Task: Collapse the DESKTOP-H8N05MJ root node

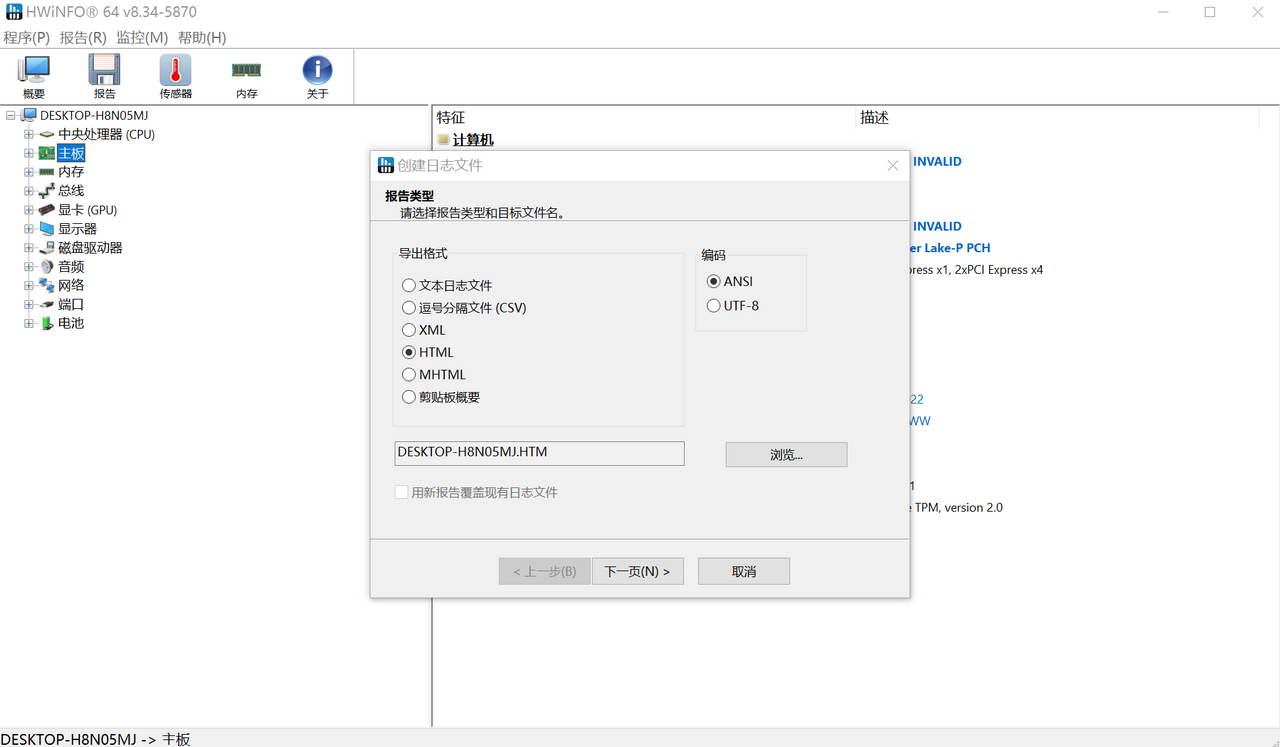Action: click(9, 114)
